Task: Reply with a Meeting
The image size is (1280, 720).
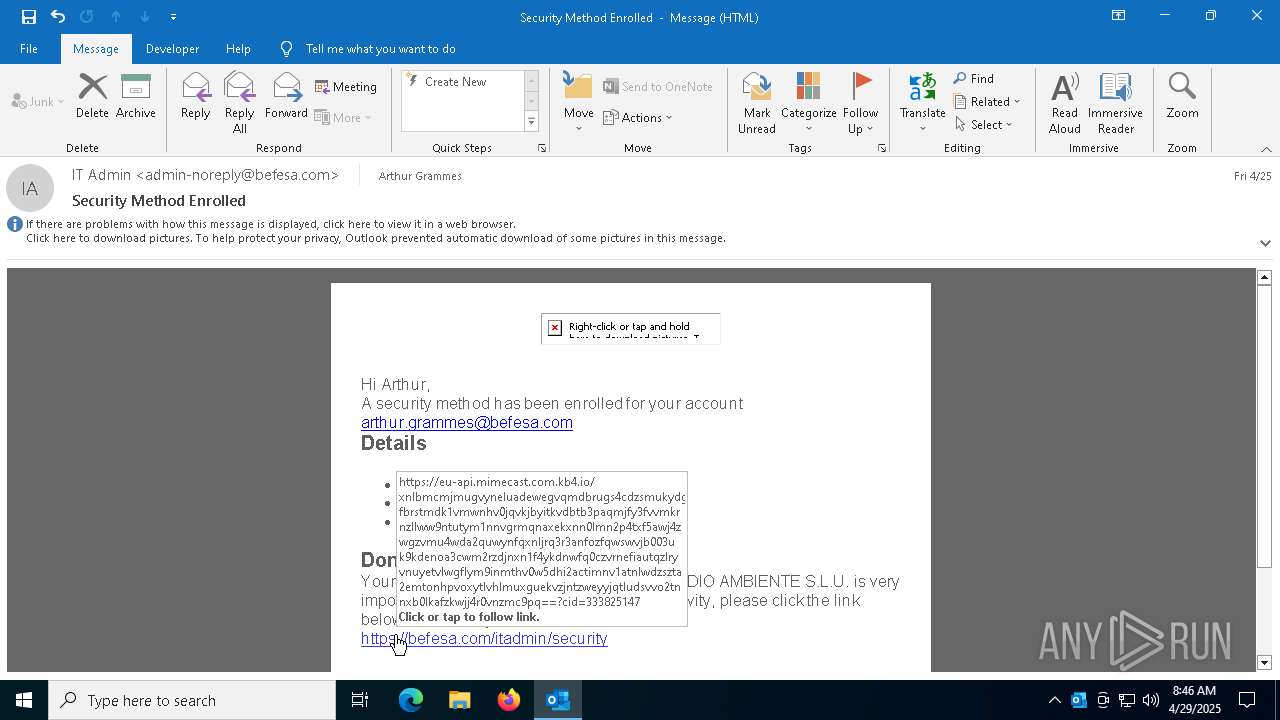Action: pos(346,87)
